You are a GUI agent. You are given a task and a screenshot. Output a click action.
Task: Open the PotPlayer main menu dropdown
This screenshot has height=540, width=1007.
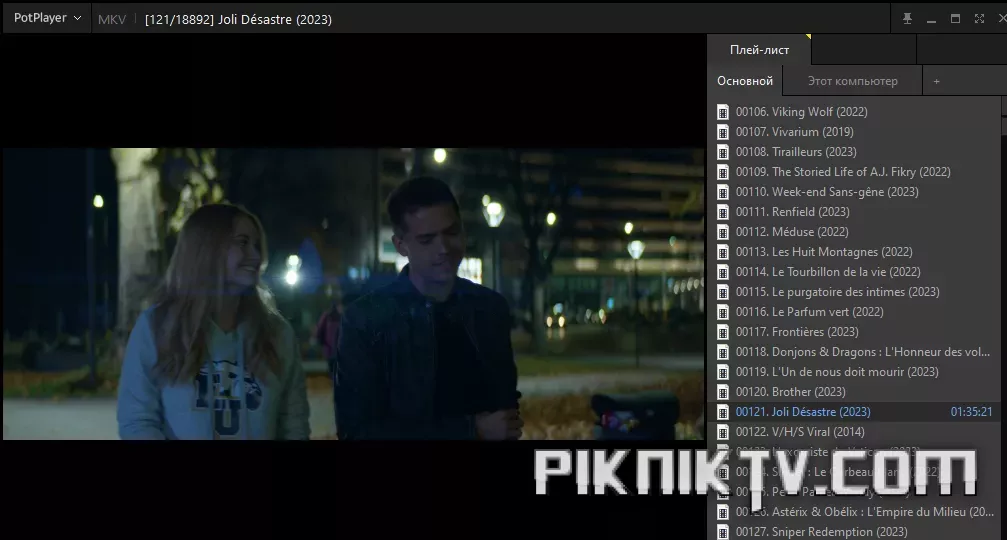(48, 18)
